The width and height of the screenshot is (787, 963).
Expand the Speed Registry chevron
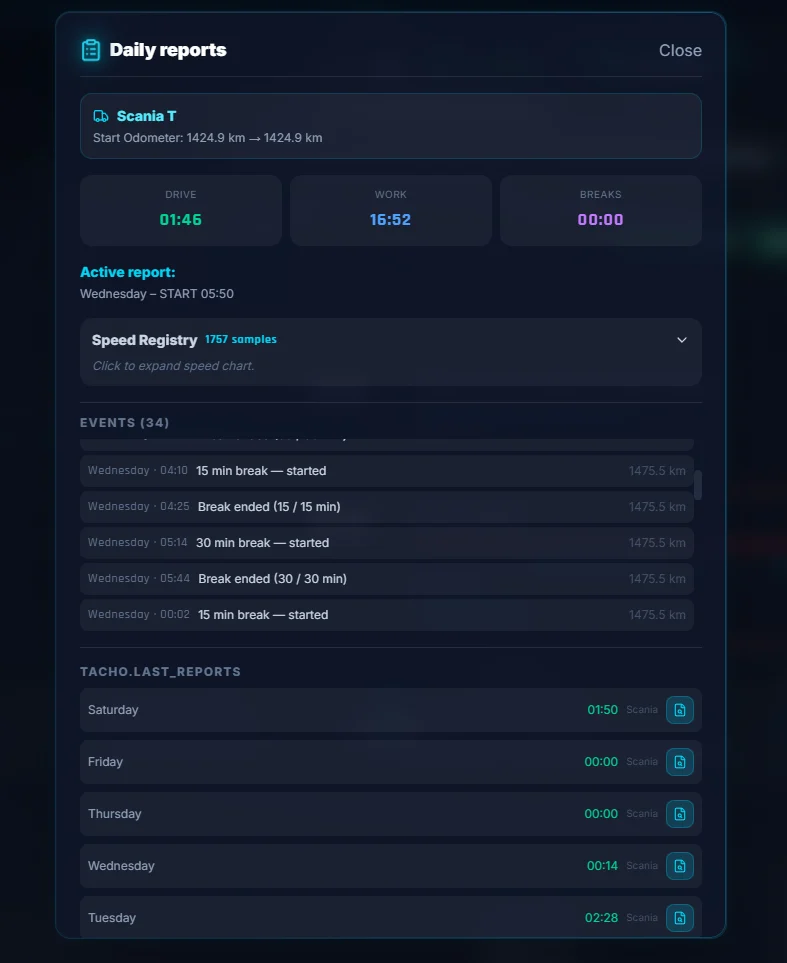(x=682, y=340)
